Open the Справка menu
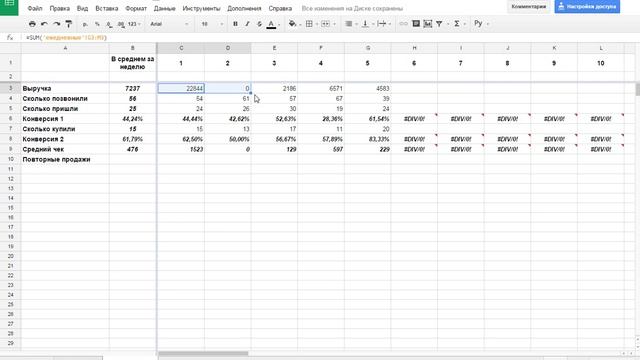Screen dimensions: 640x360 click(x=280, y=8)
